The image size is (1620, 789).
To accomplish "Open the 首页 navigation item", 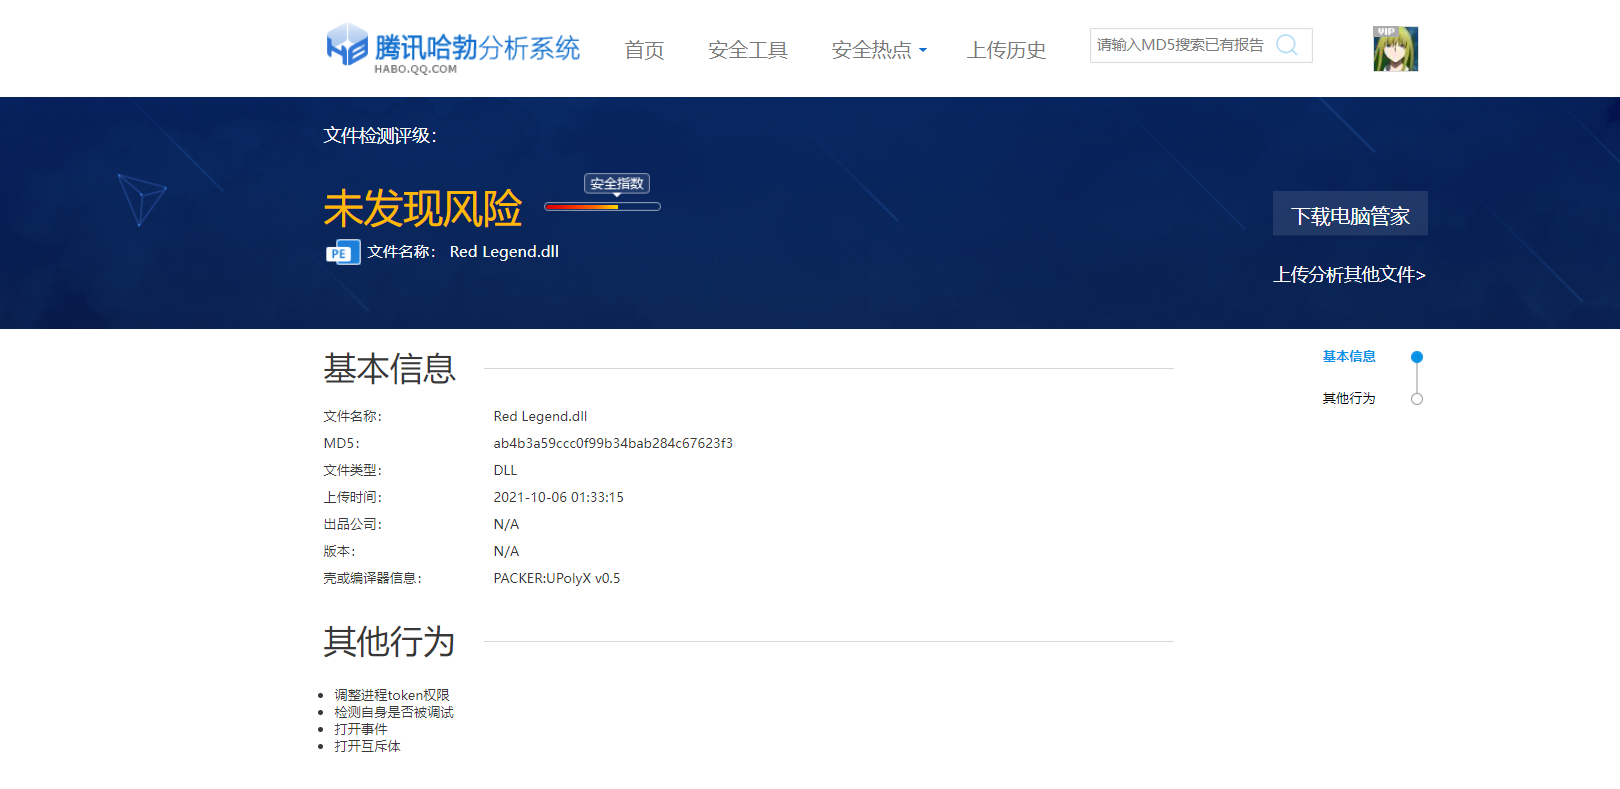I will coord(644,50).
